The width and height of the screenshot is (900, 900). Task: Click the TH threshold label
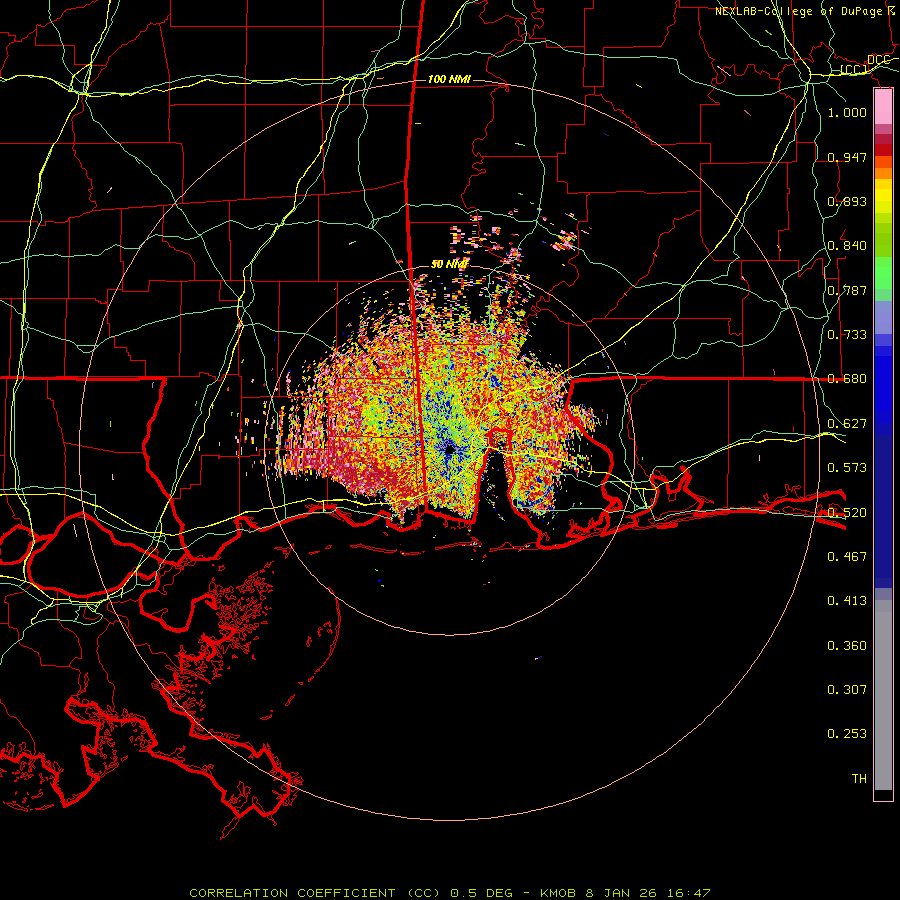click(859, 779)
